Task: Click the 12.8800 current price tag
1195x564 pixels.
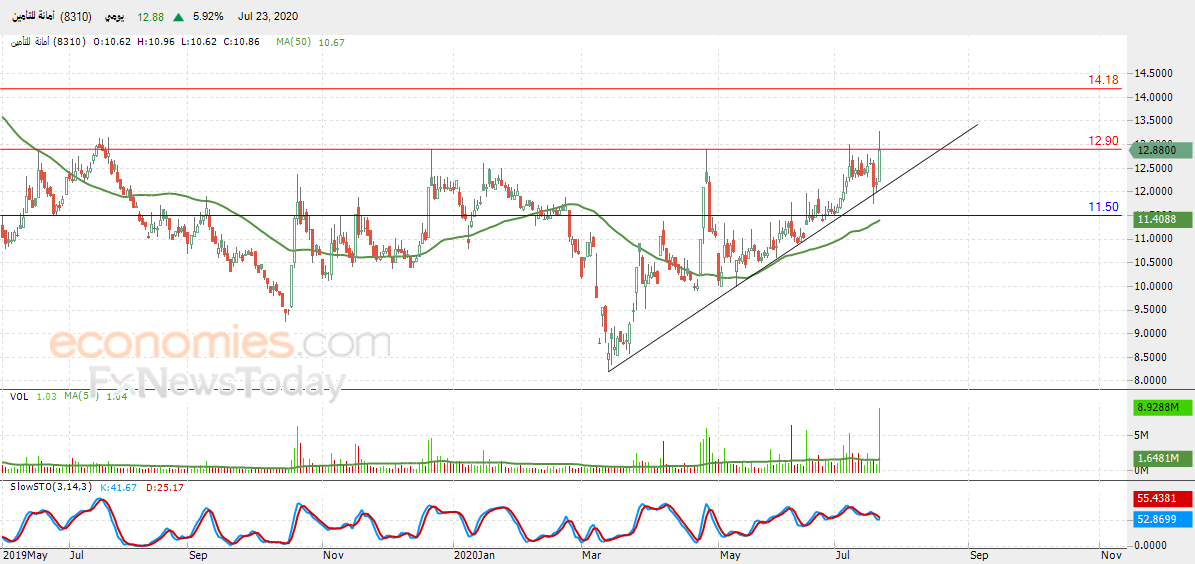Action: click(x=1153, y=151)
